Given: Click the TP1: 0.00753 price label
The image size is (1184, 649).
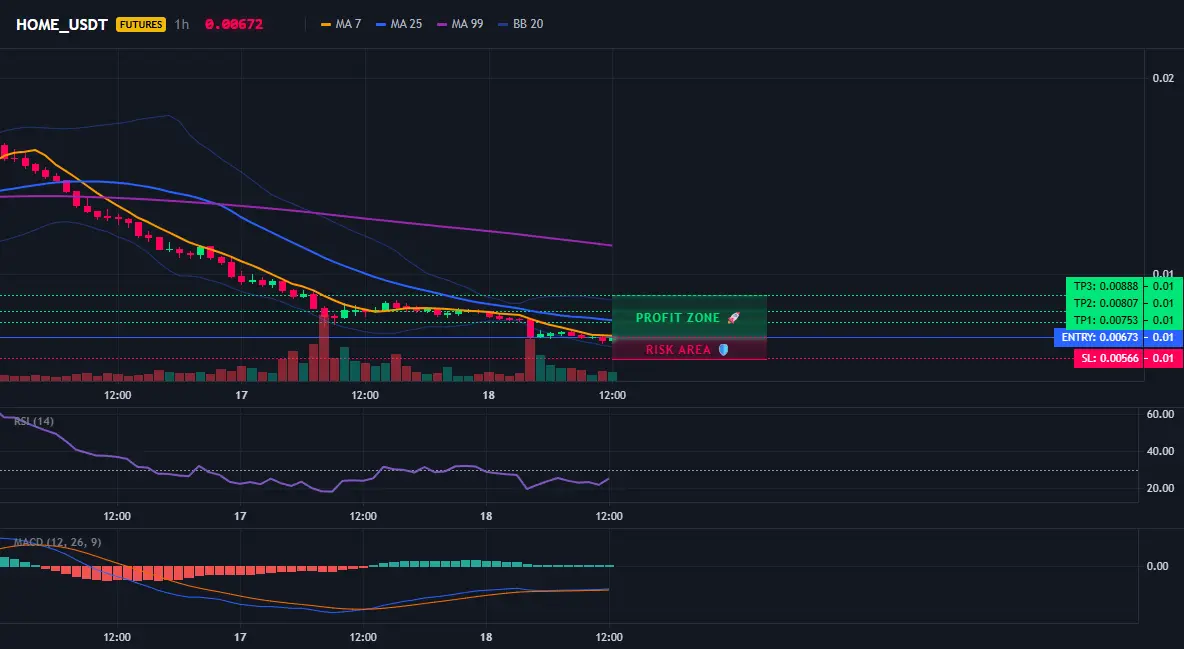Looking at the screenshot, I should (1105, 320).
